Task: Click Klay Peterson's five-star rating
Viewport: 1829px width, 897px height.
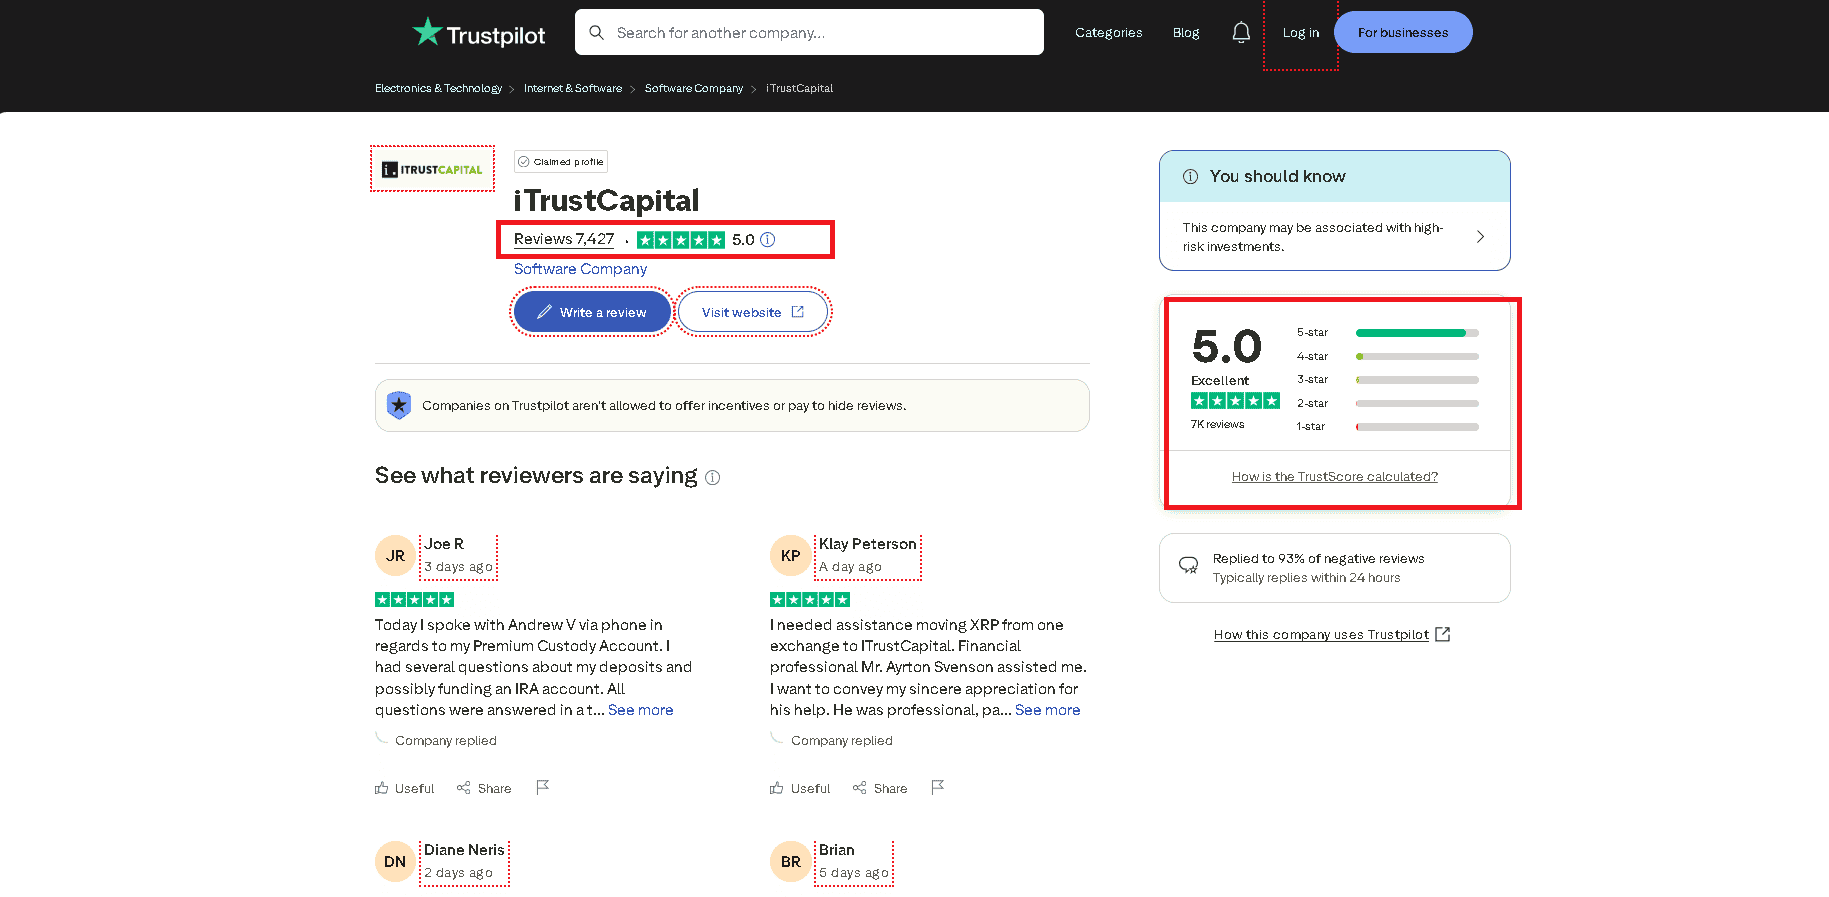Action: click(x=810, y=599)
